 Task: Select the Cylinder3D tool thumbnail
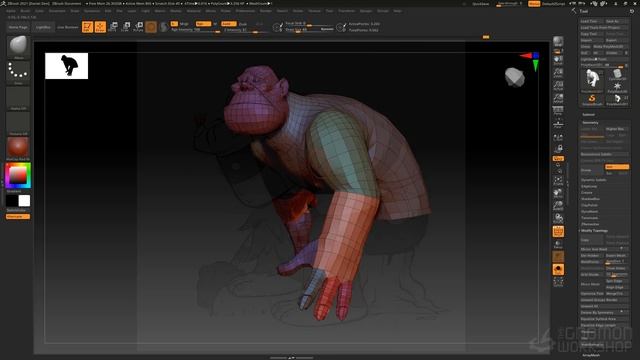pos(617,75)
